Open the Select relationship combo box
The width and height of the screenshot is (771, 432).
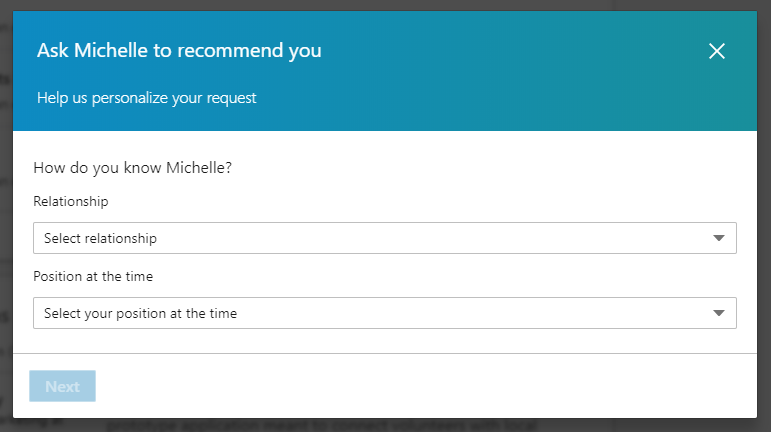point(384,239)
